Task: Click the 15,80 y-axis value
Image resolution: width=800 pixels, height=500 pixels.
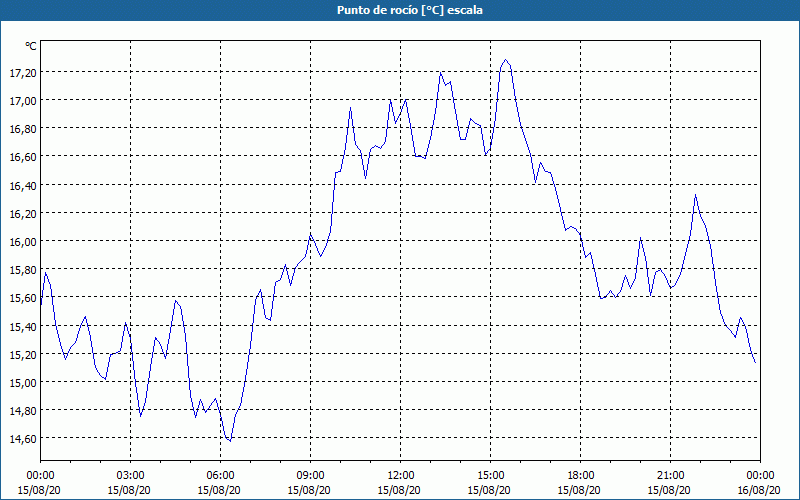Action: click(x=23, y=270)
